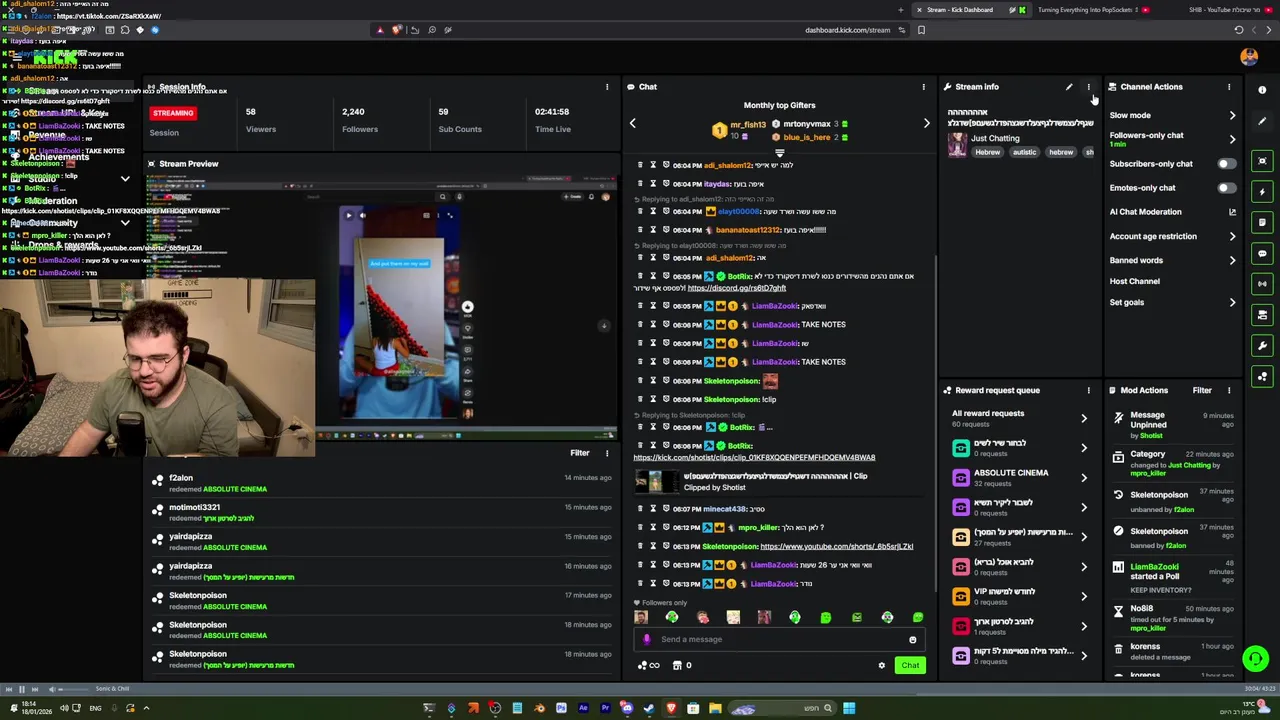Open kick.com clip link in chat
The image size is (1280, 720).
[754, 458]
